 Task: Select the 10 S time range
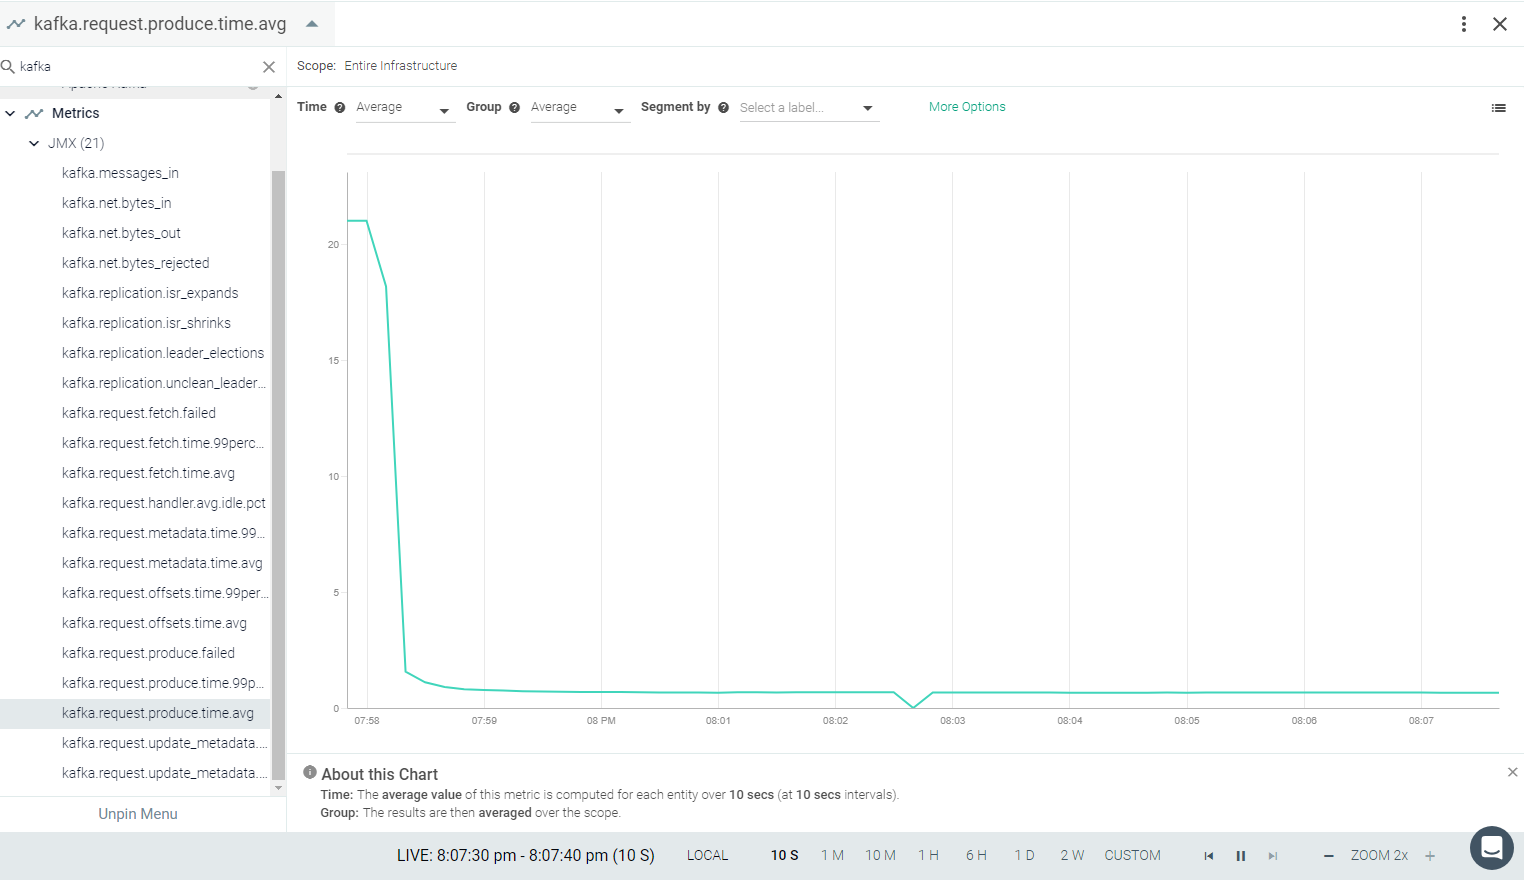784,855
